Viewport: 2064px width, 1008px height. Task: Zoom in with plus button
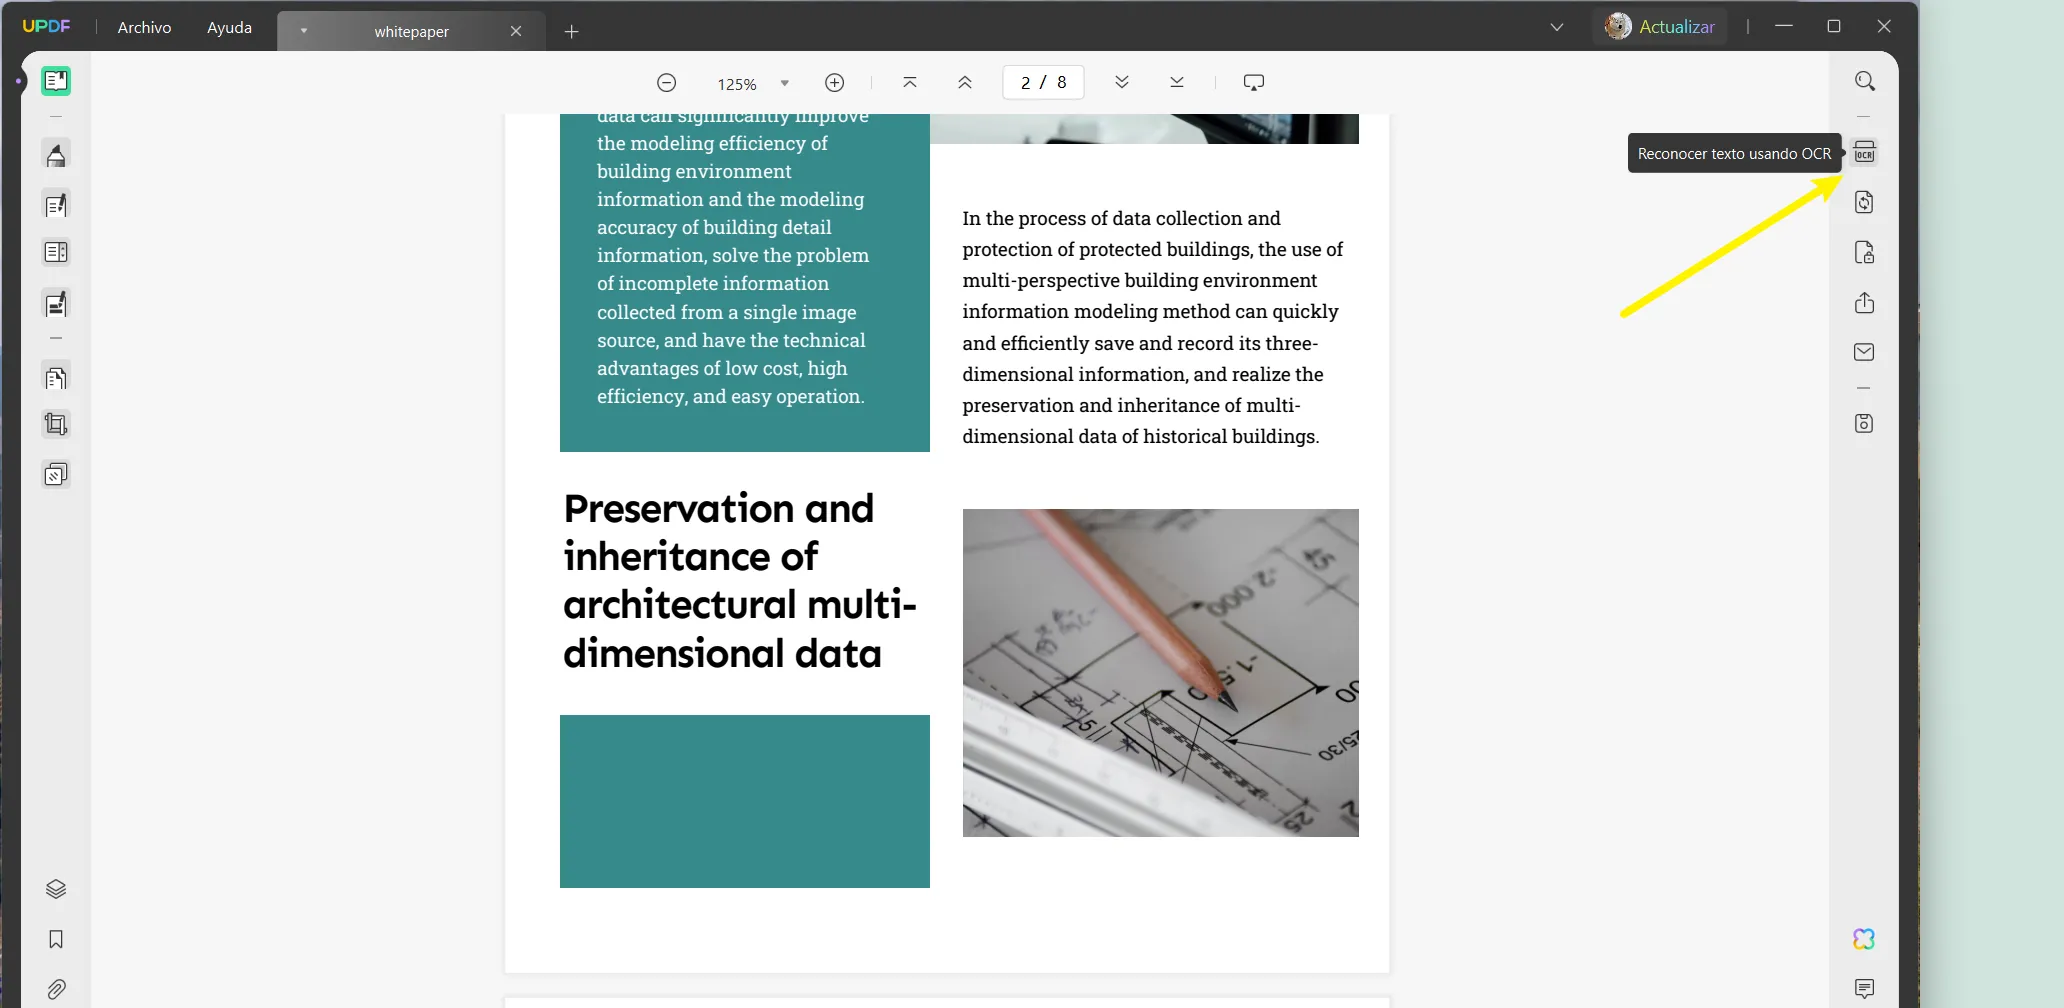coord(835,83)
